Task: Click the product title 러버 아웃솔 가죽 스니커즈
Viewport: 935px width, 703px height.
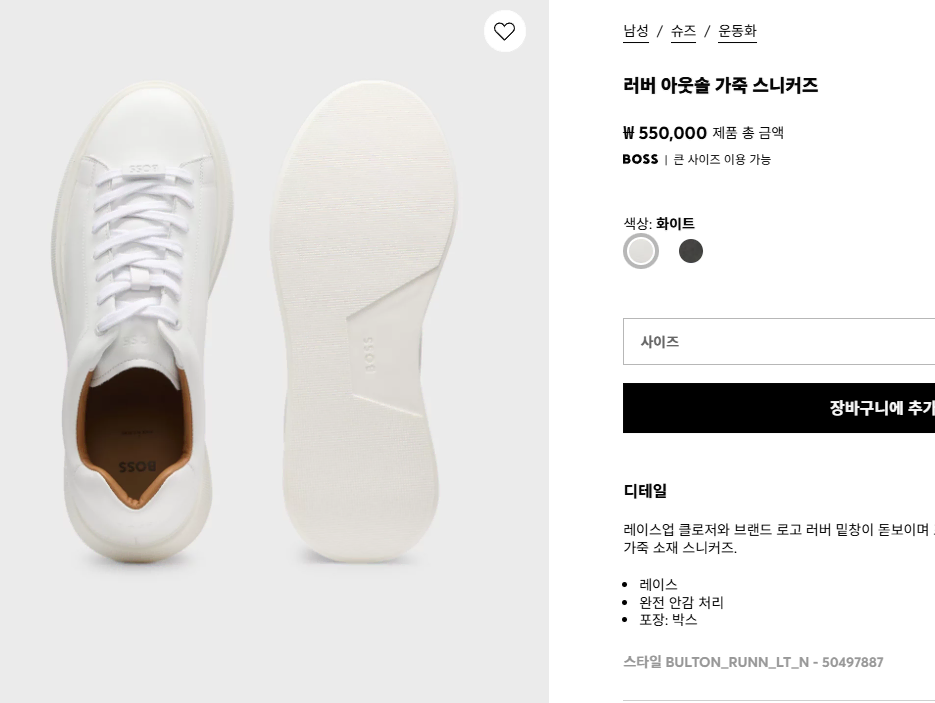Action: pos(720,85)
